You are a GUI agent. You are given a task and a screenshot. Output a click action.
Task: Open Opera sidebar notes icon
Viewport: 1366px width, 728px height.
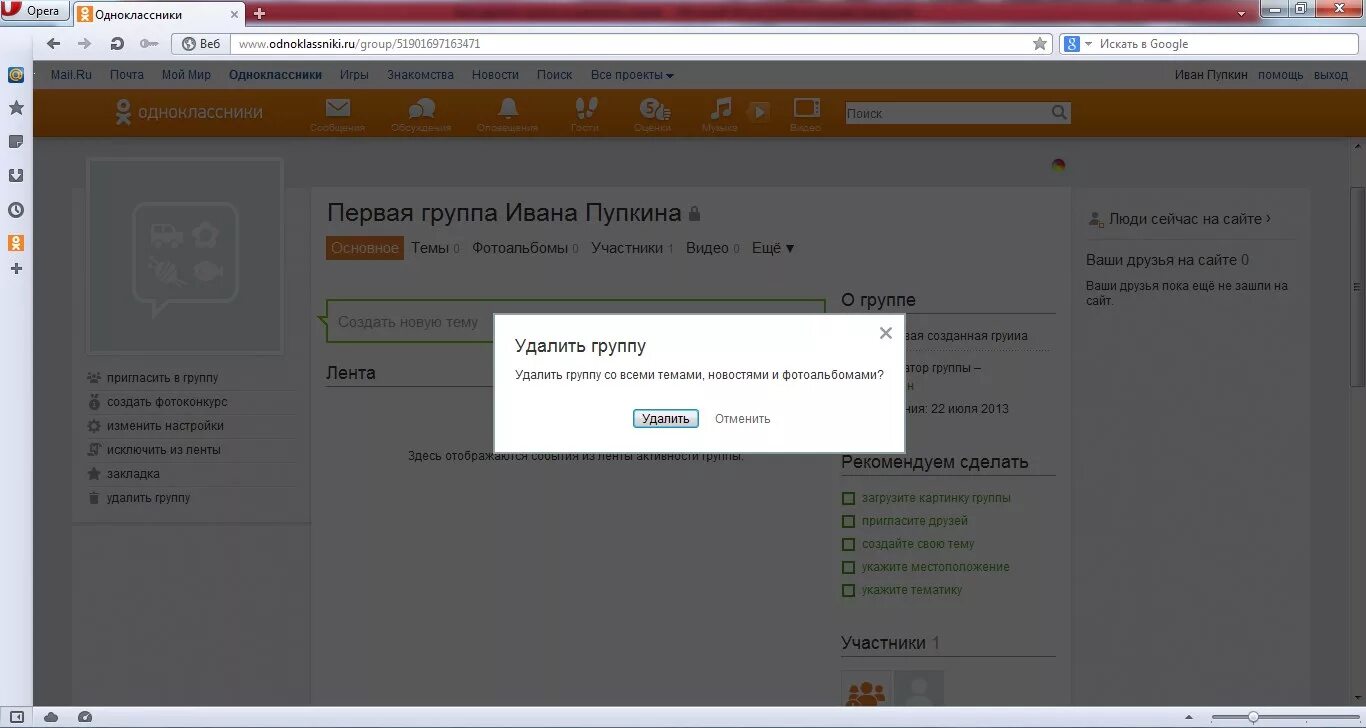click(x=16, y=142)
